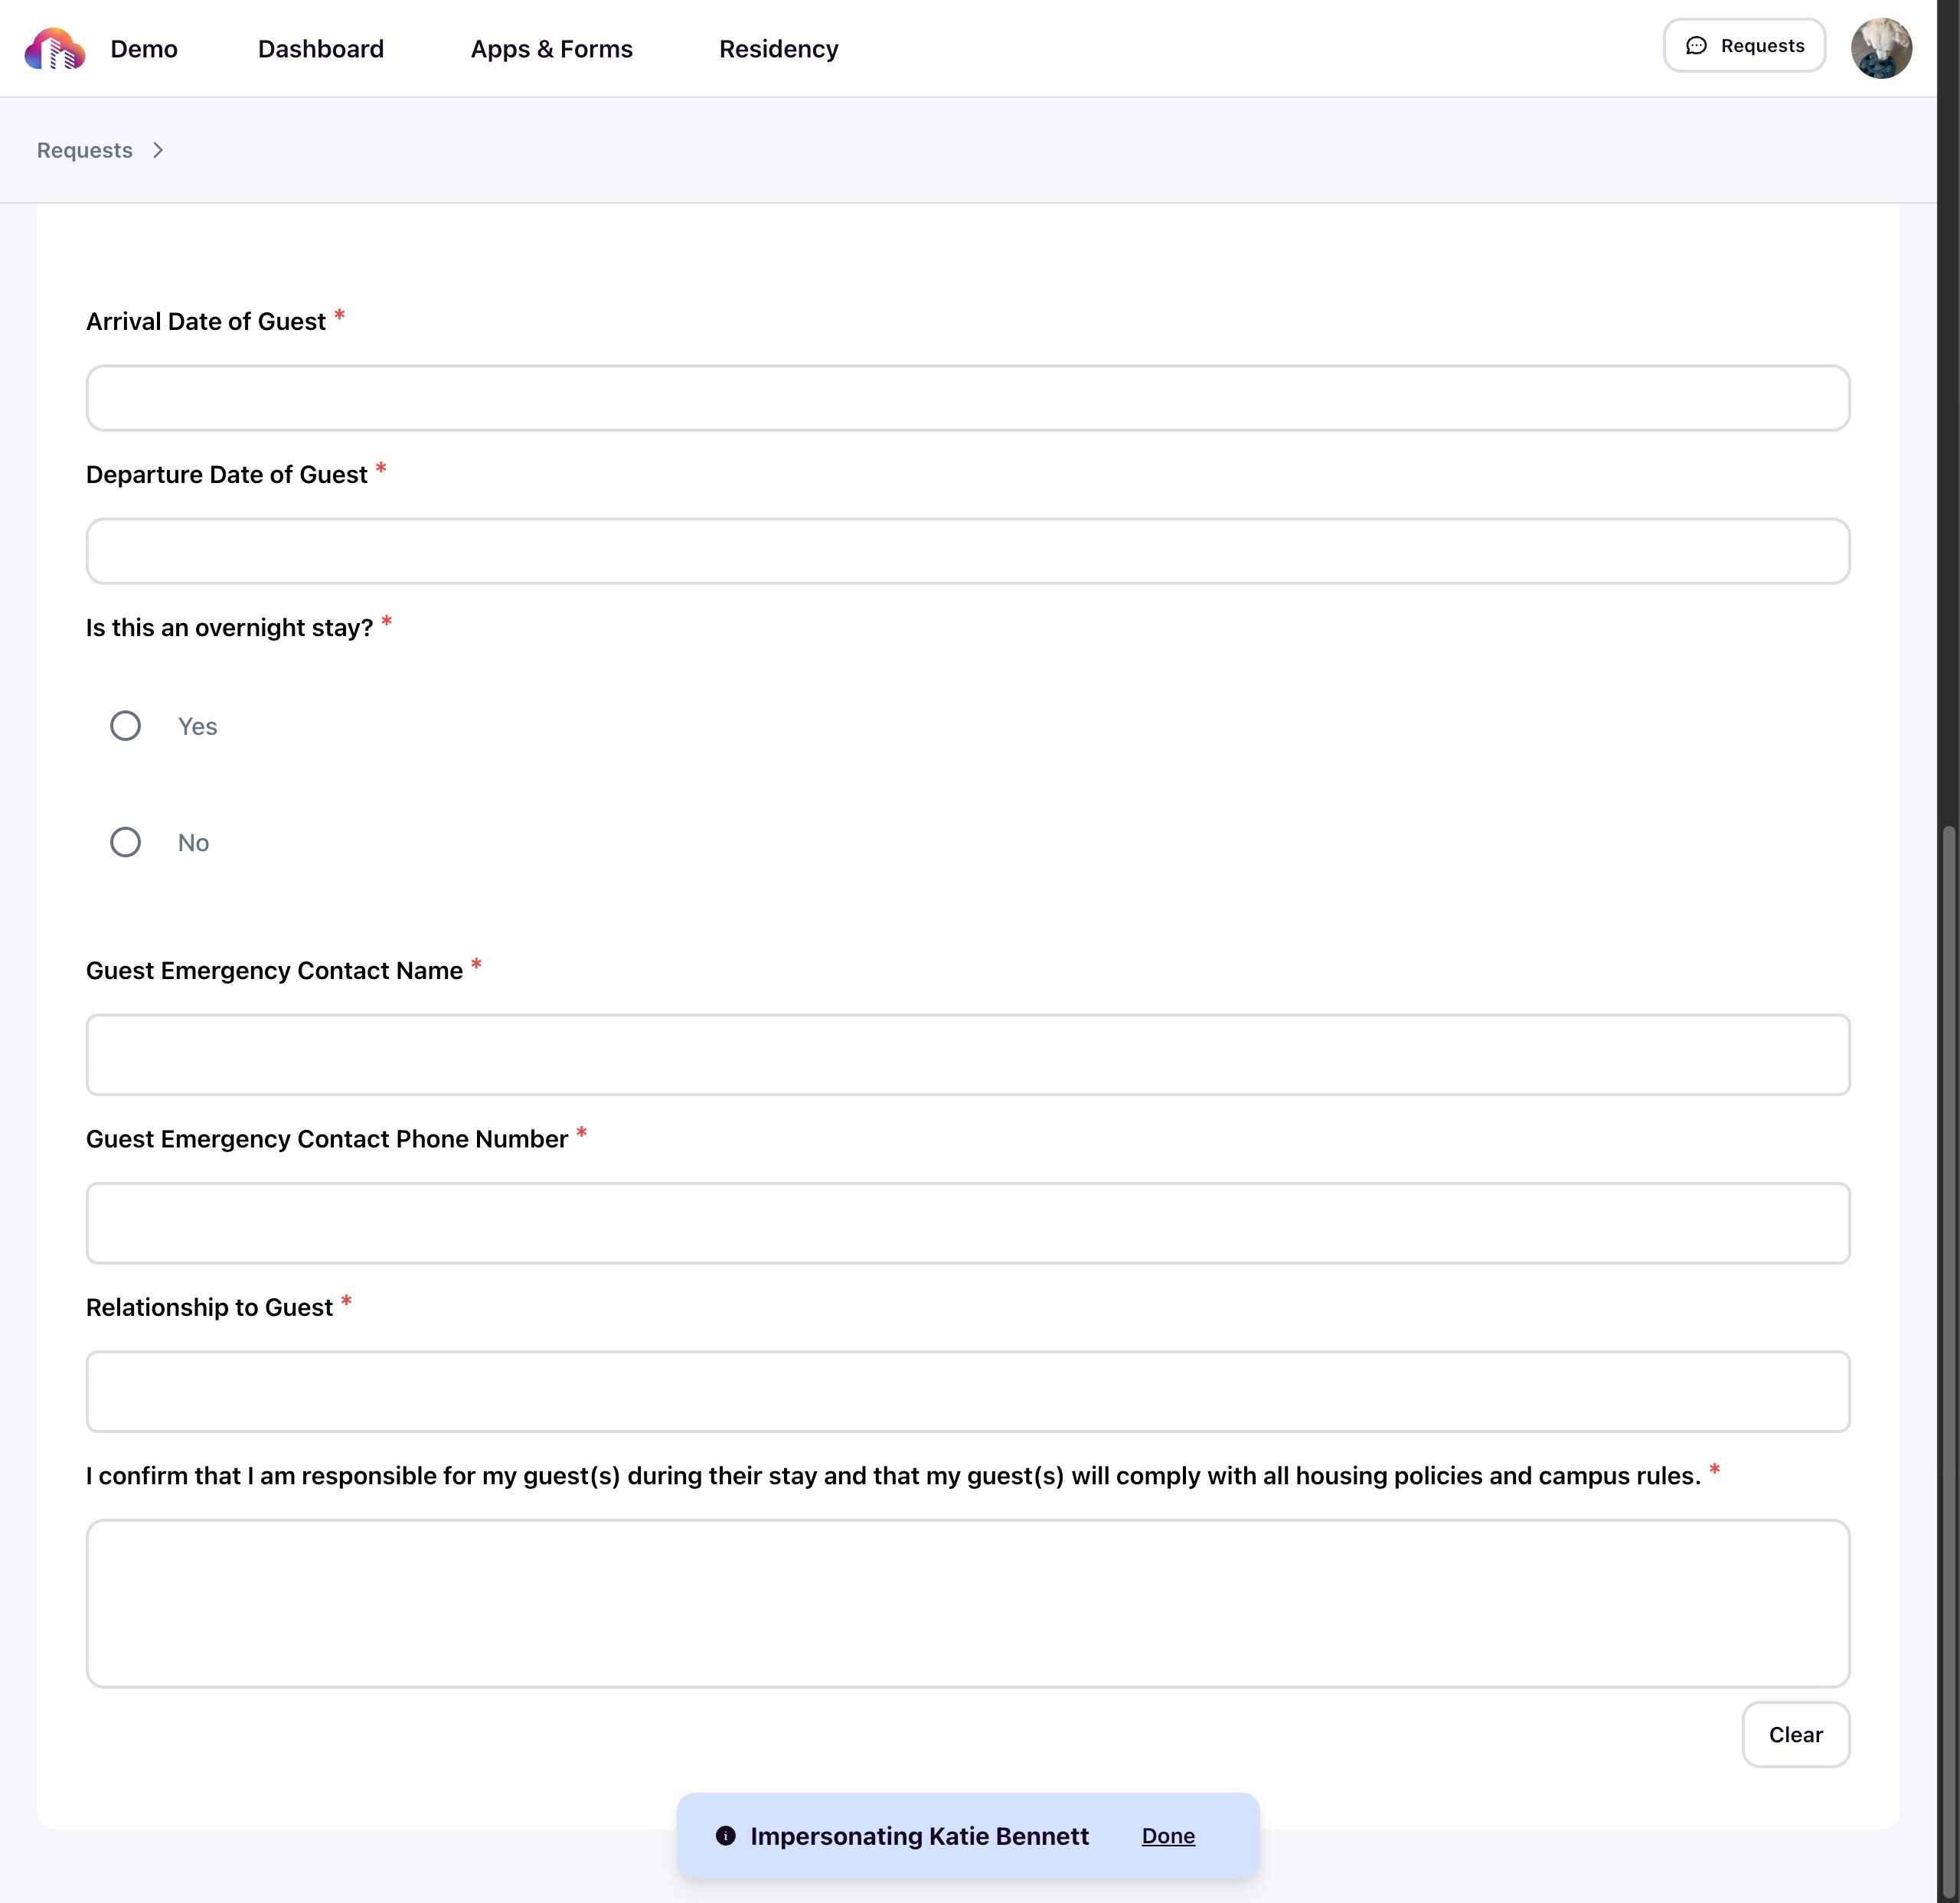This screenshot has width=1960, height=1903.
Task: Click the breadcrumb chevron after Requests
Action: click(x=158, y=150)
